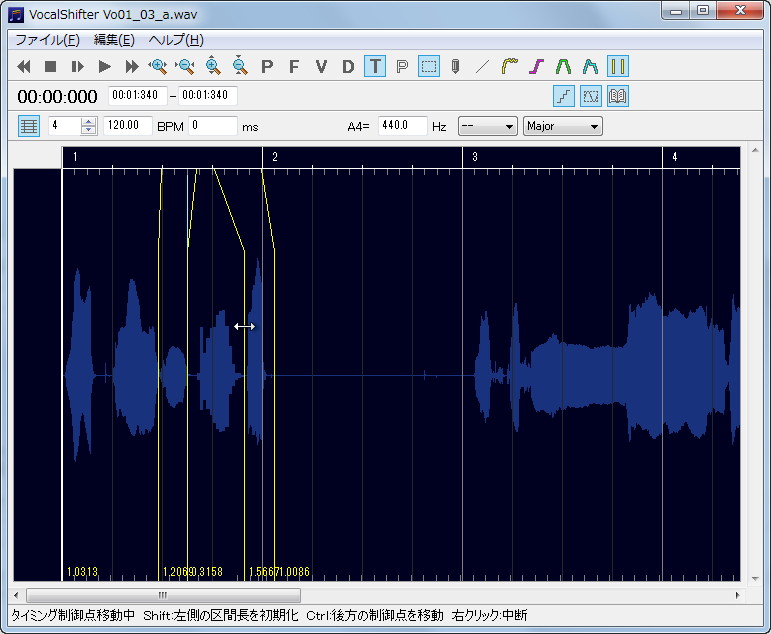Zoom out horizontally with the magnifier minus
The width and height of the screenshot is (771, 634).
[x=185, y=66]
